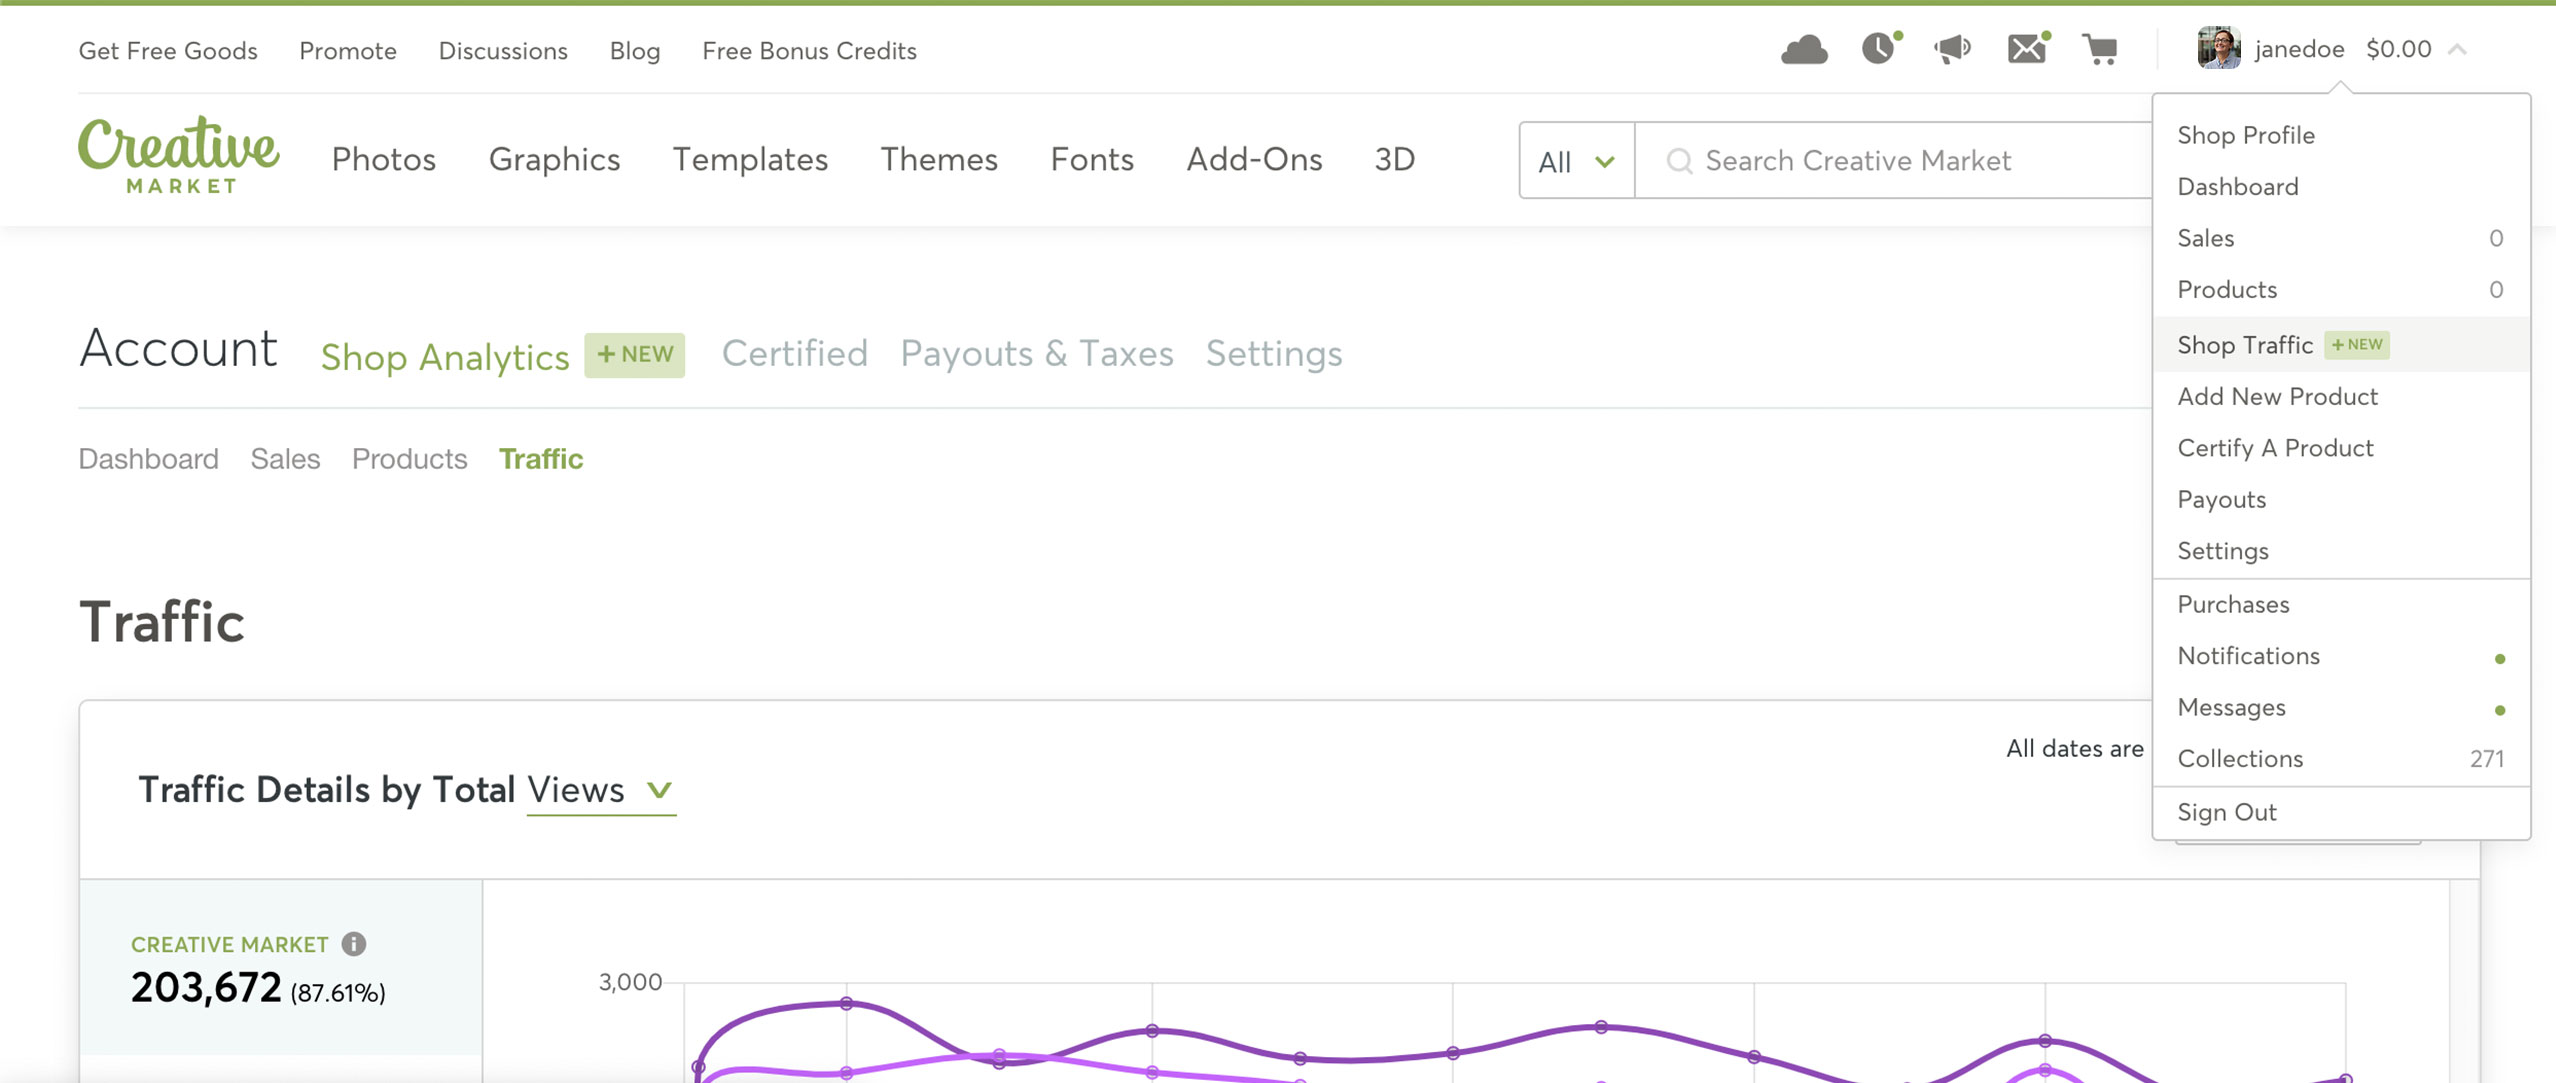Choose Add New Product menu entry
Screen dimensions: 2556x1083
tap(2341, 396)
